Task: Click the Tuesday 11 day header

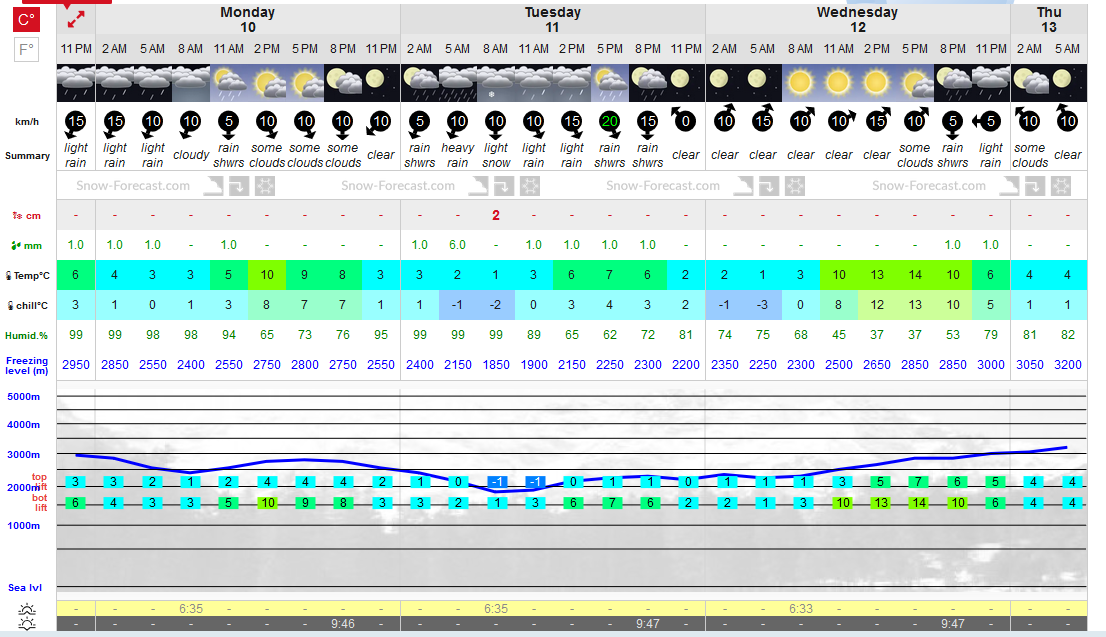Action: [x=552, y=19]
